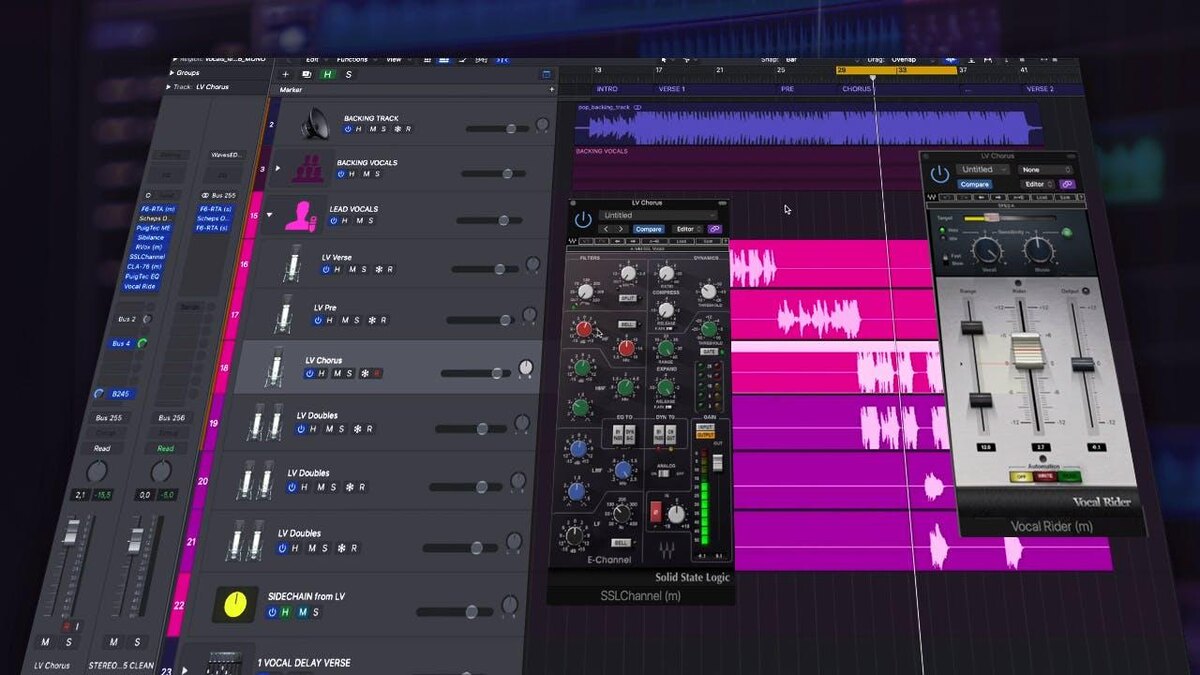1200x675 pixels.
Task: Mute the LV Verse track
Action: click(351, 269)
